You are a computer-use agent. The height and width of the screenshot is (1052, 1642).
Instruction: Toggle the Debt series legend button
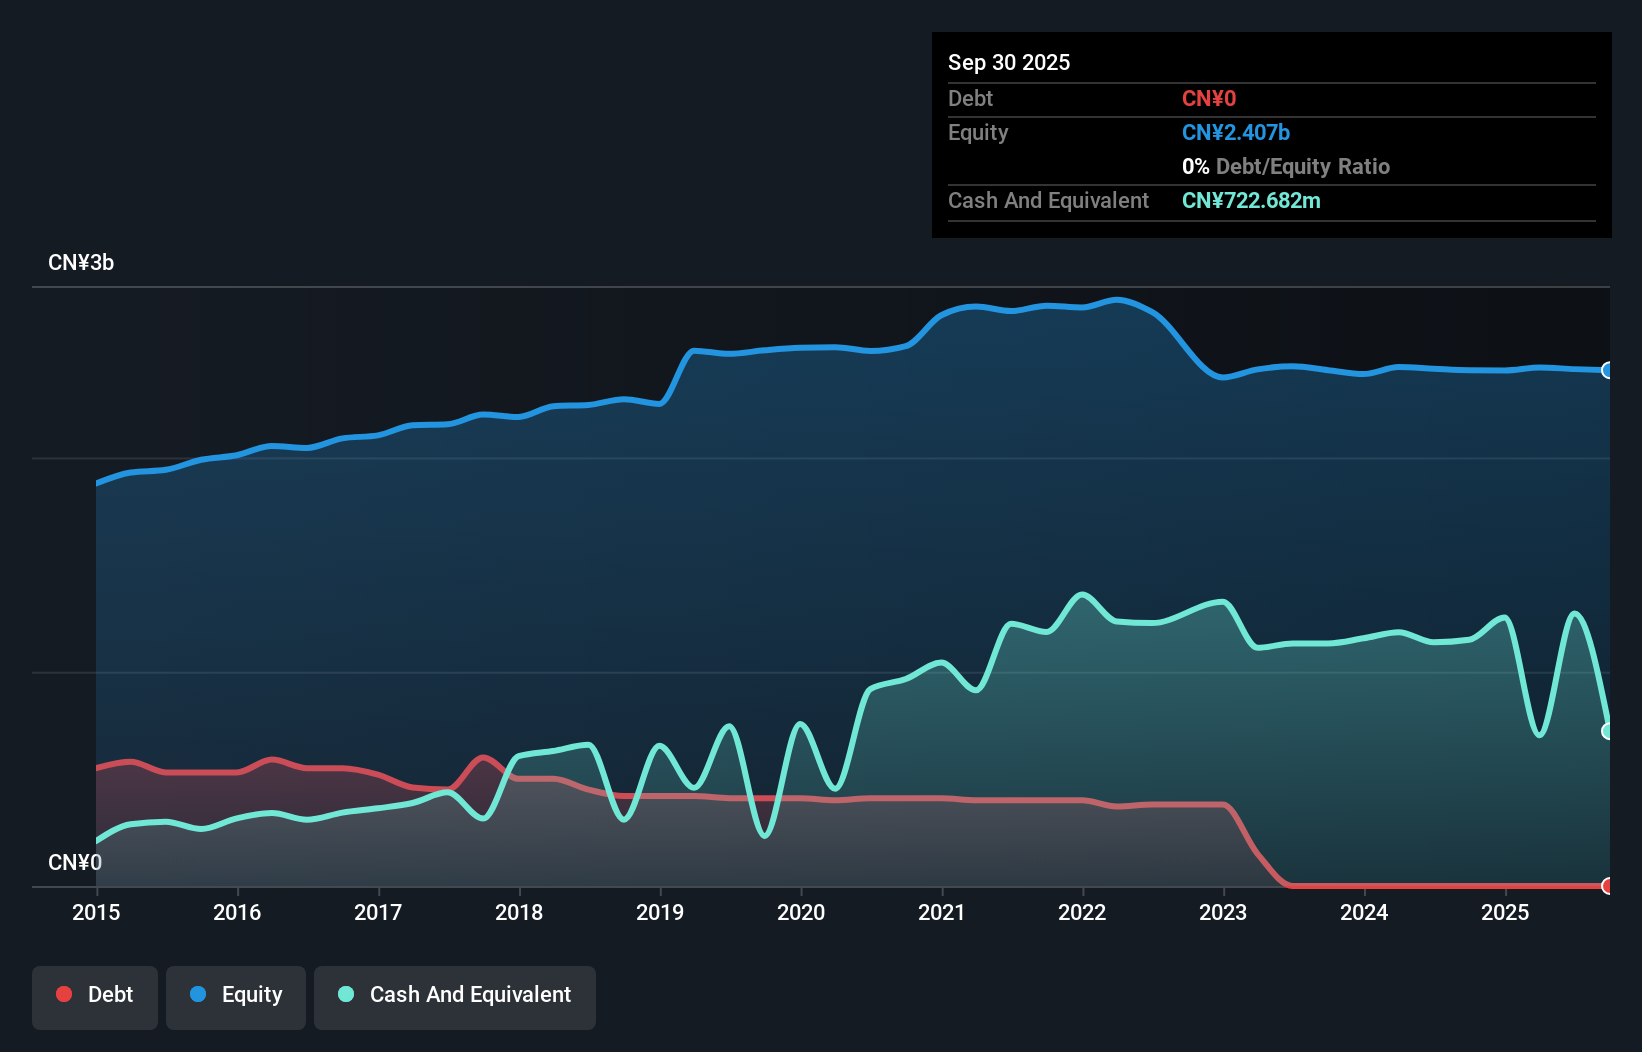tap(95, 997)
